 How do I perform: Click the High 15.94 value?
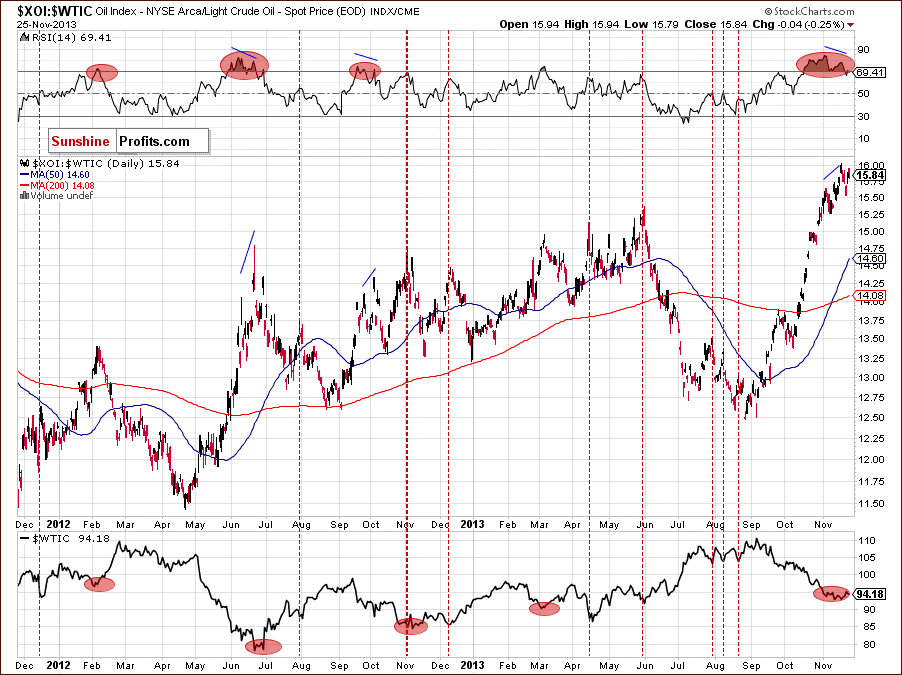tap(592, 24)
